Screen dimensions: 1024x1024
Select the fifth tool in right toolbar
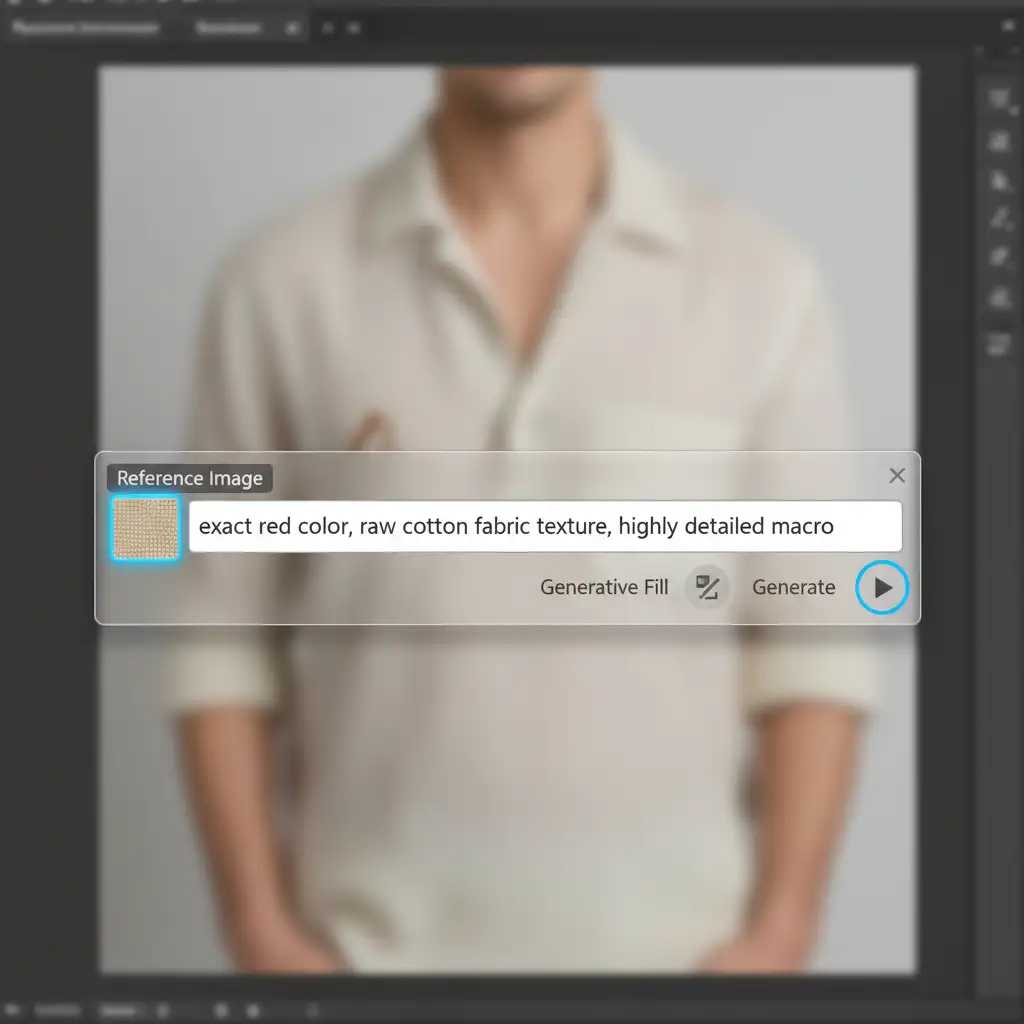999,257
